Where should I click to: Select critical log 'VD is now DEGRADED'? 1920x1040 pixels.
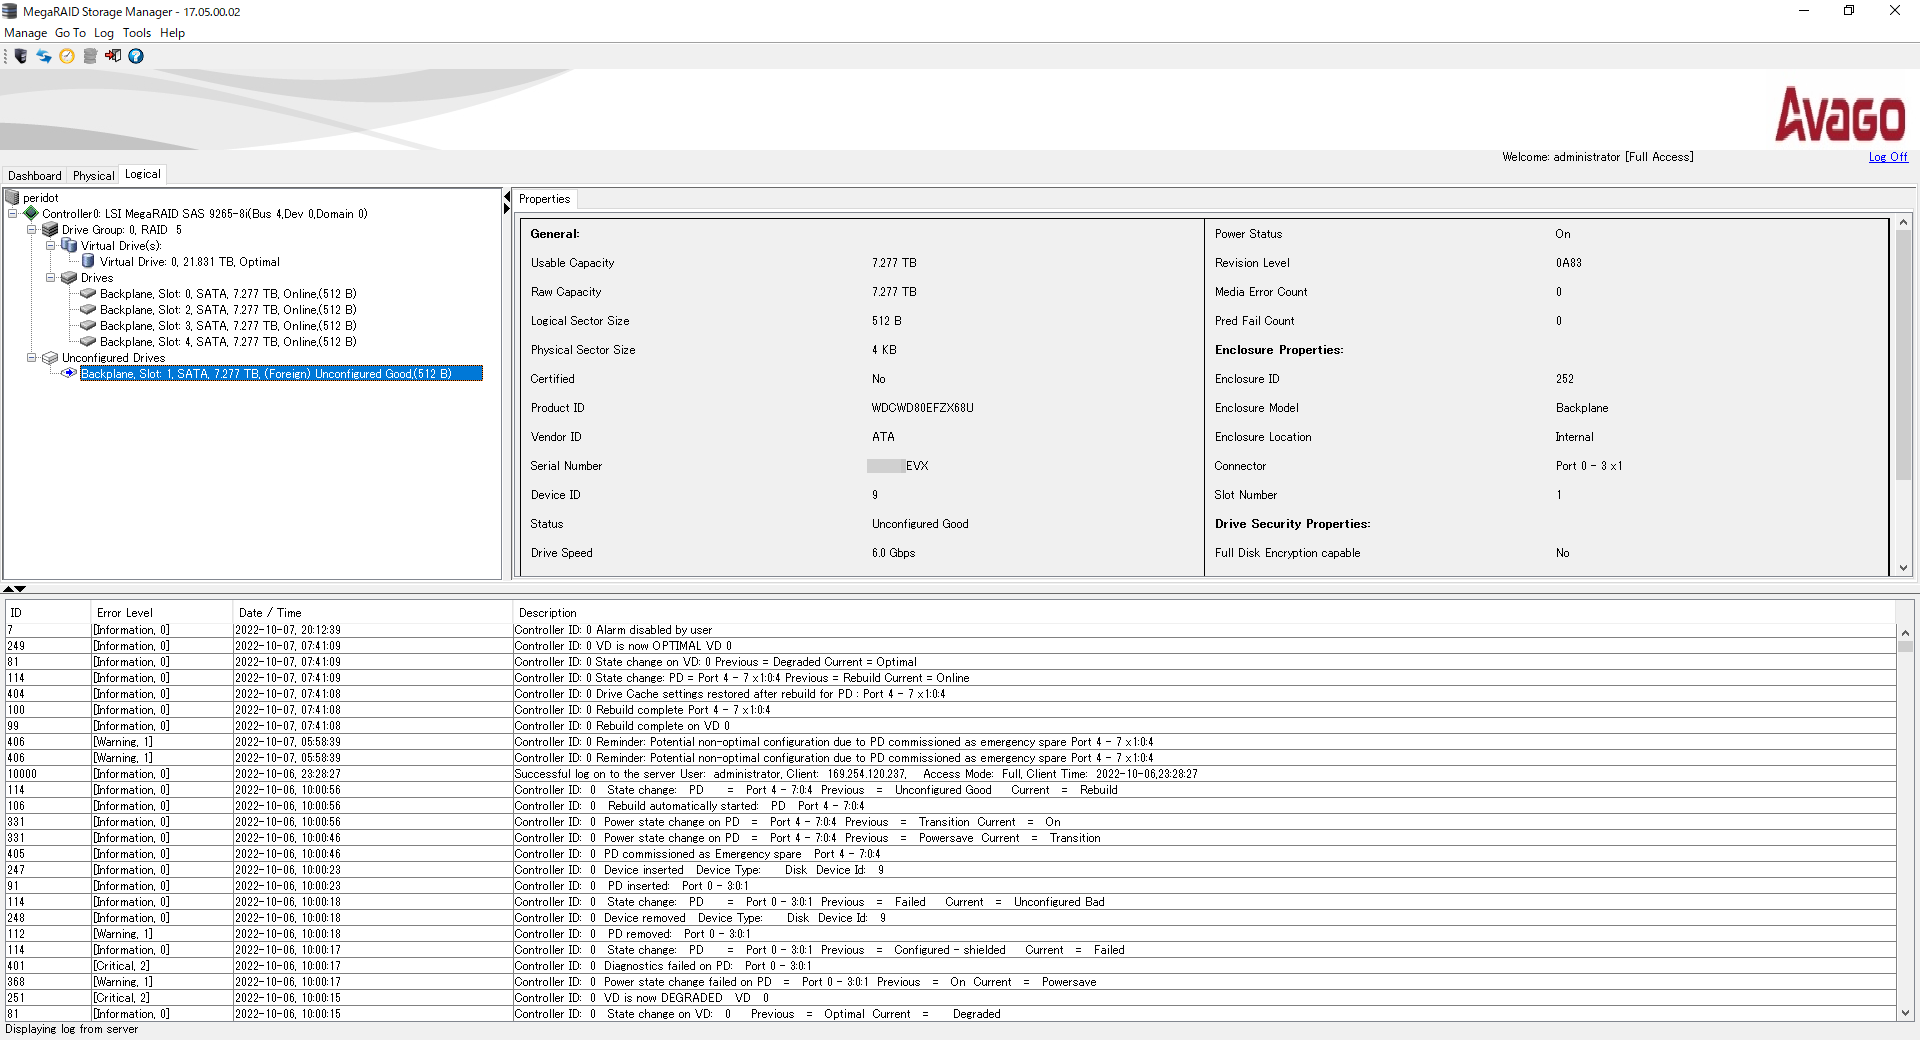coord(950,998)
